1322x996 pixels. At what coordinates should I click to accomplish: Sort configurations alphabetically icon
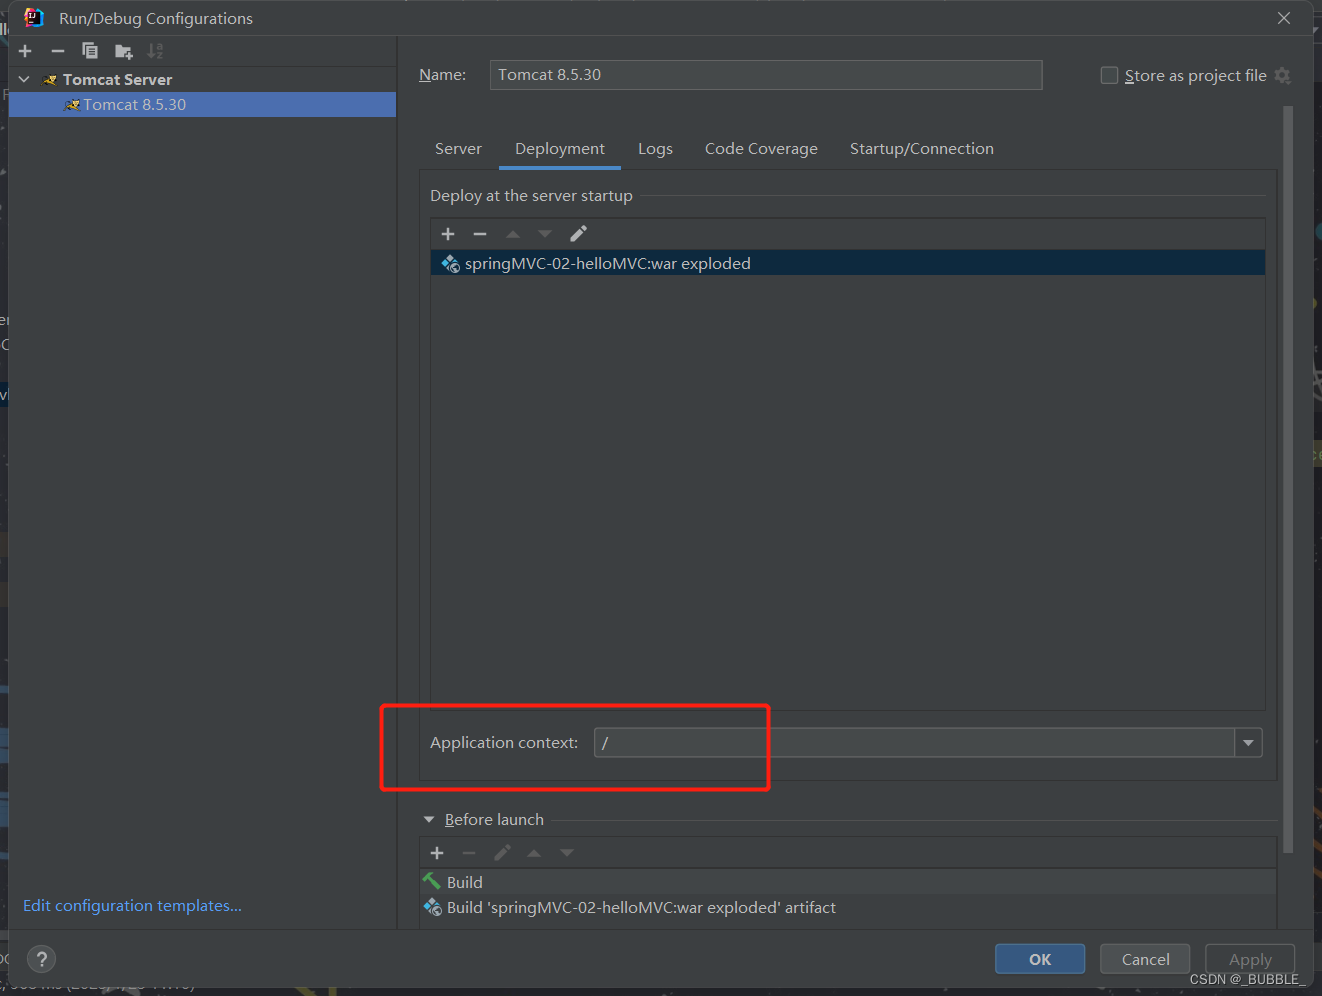pos(155,51)
